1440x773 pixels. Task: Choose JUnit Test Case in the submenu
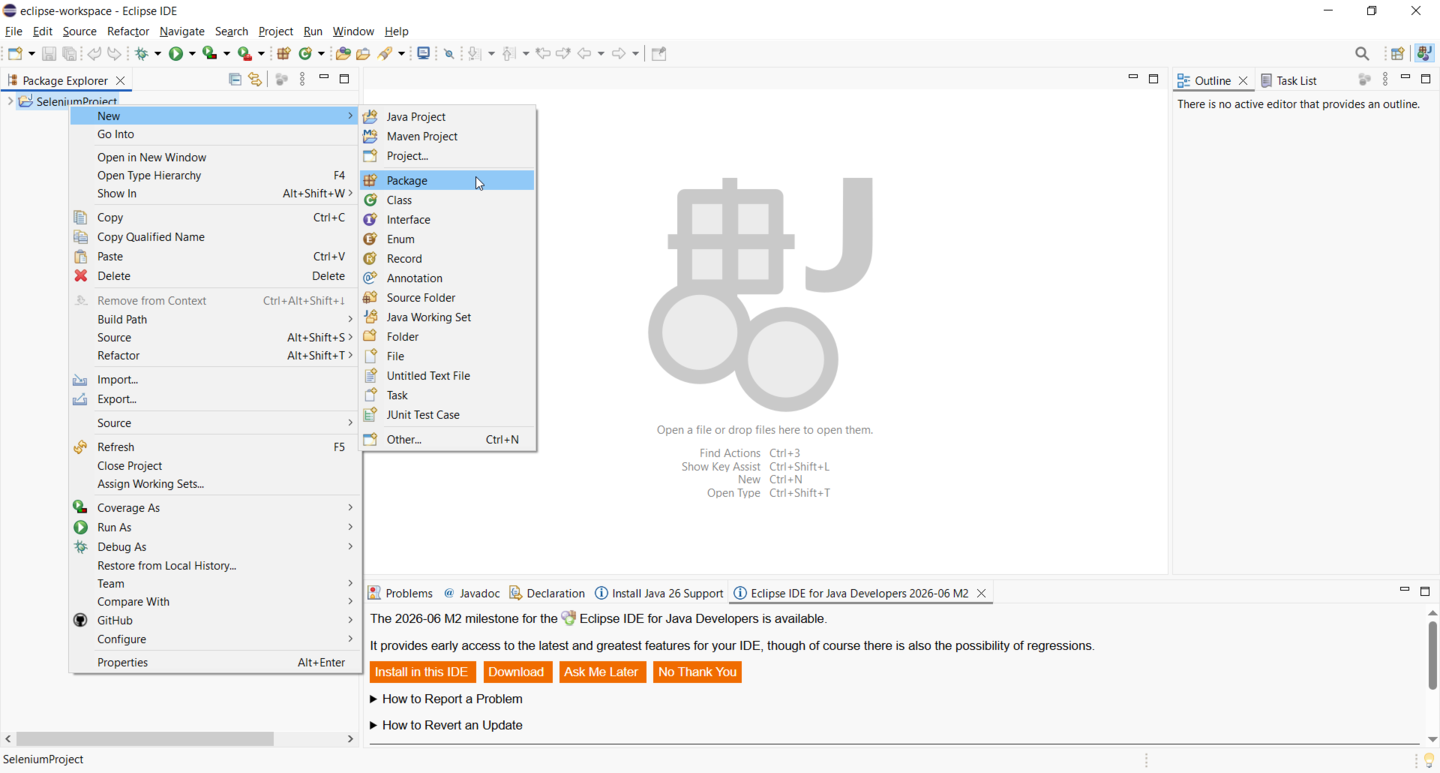tap(448, 415)
